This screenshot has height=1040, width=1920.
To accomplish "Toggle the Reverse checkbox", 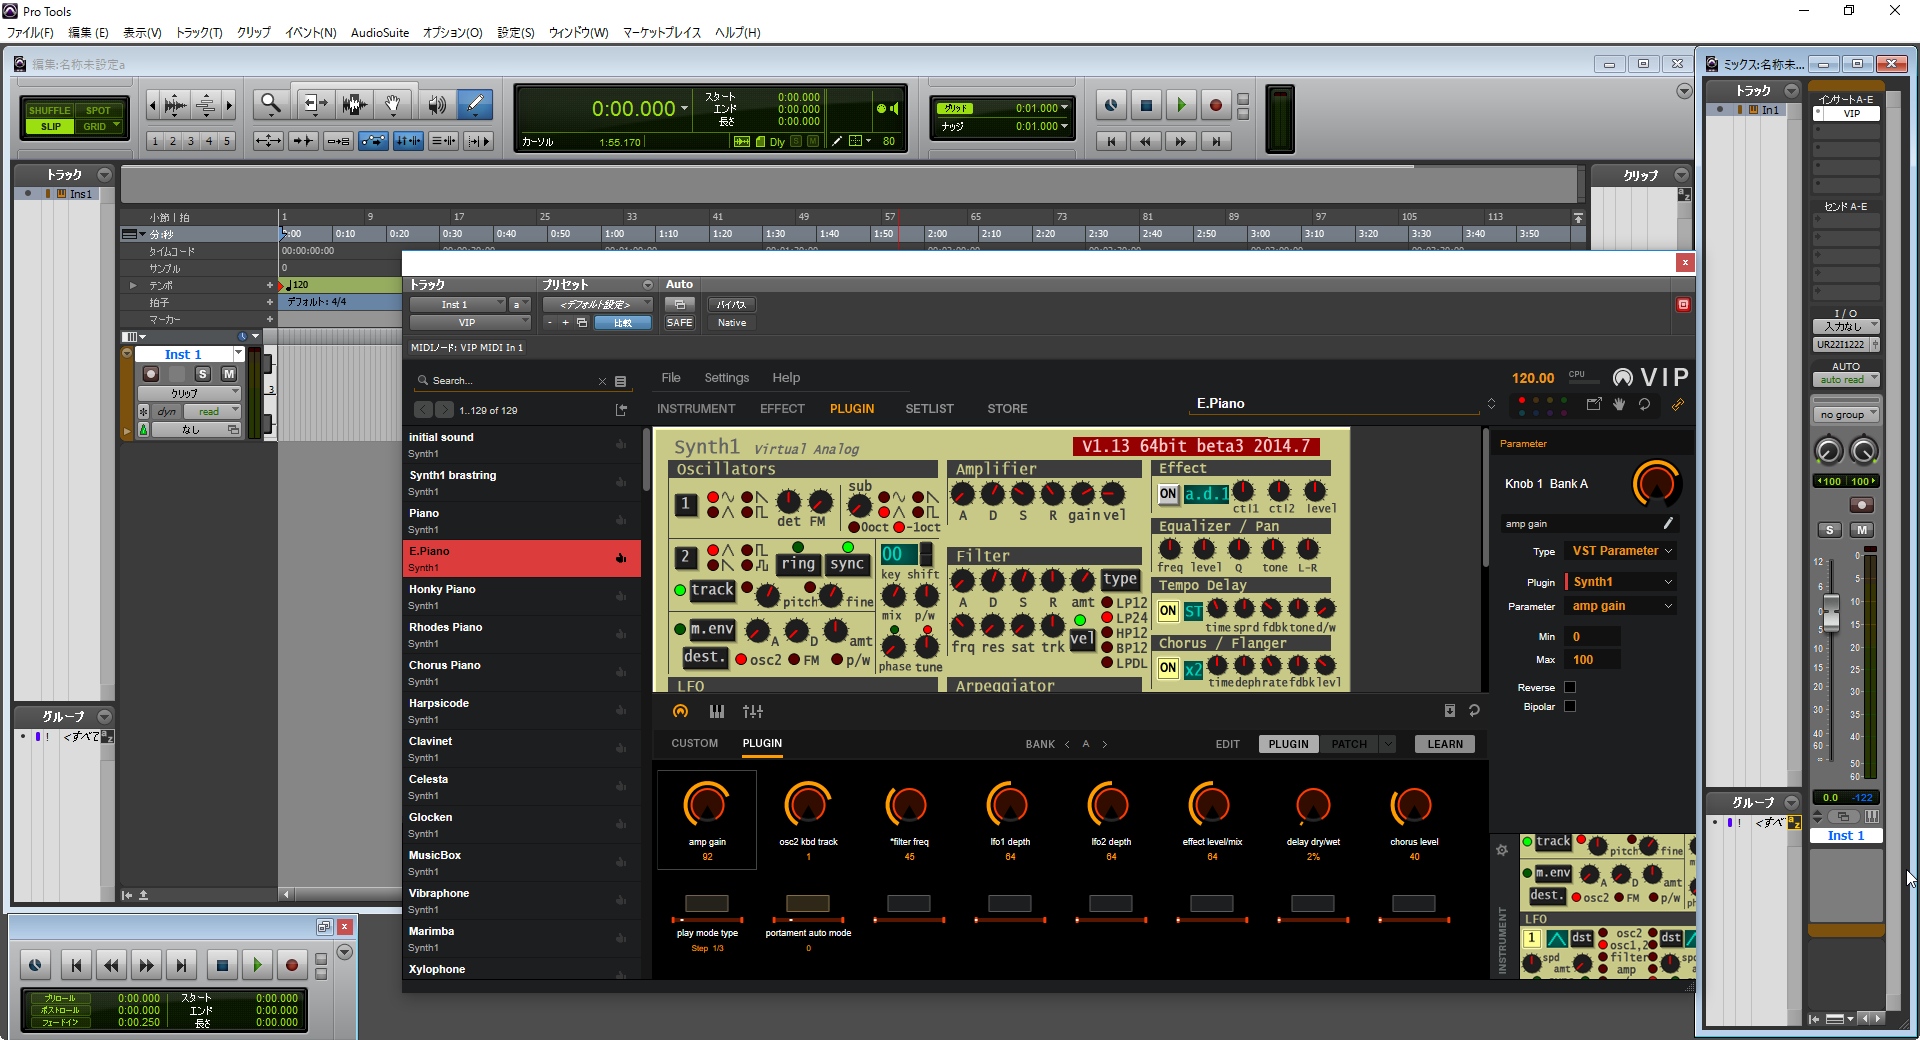I will point(1569,687).
